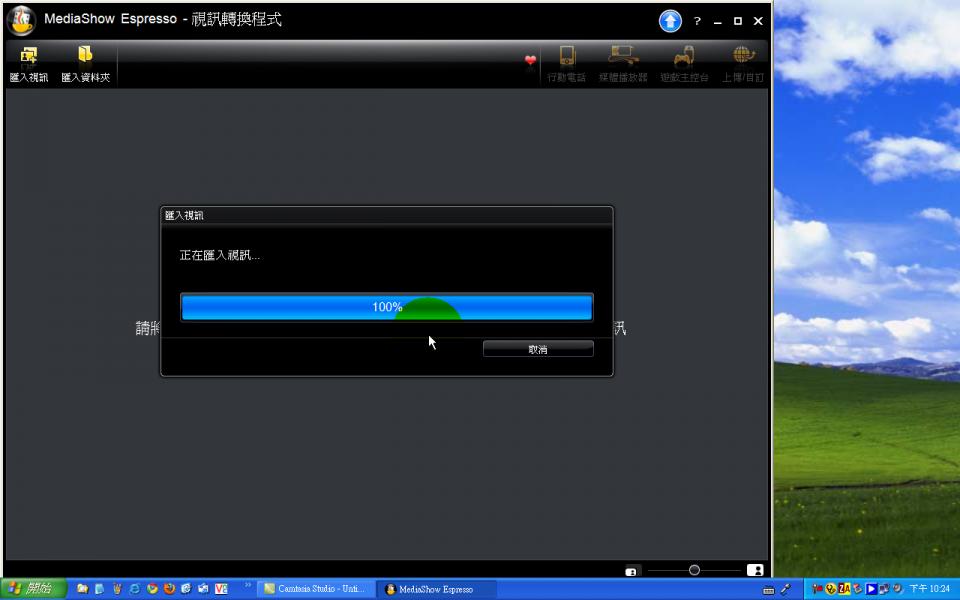Viewport: 960px width, 600px height.
Task: Click the red heart favorites icon
Action: (x=530, y=60)
